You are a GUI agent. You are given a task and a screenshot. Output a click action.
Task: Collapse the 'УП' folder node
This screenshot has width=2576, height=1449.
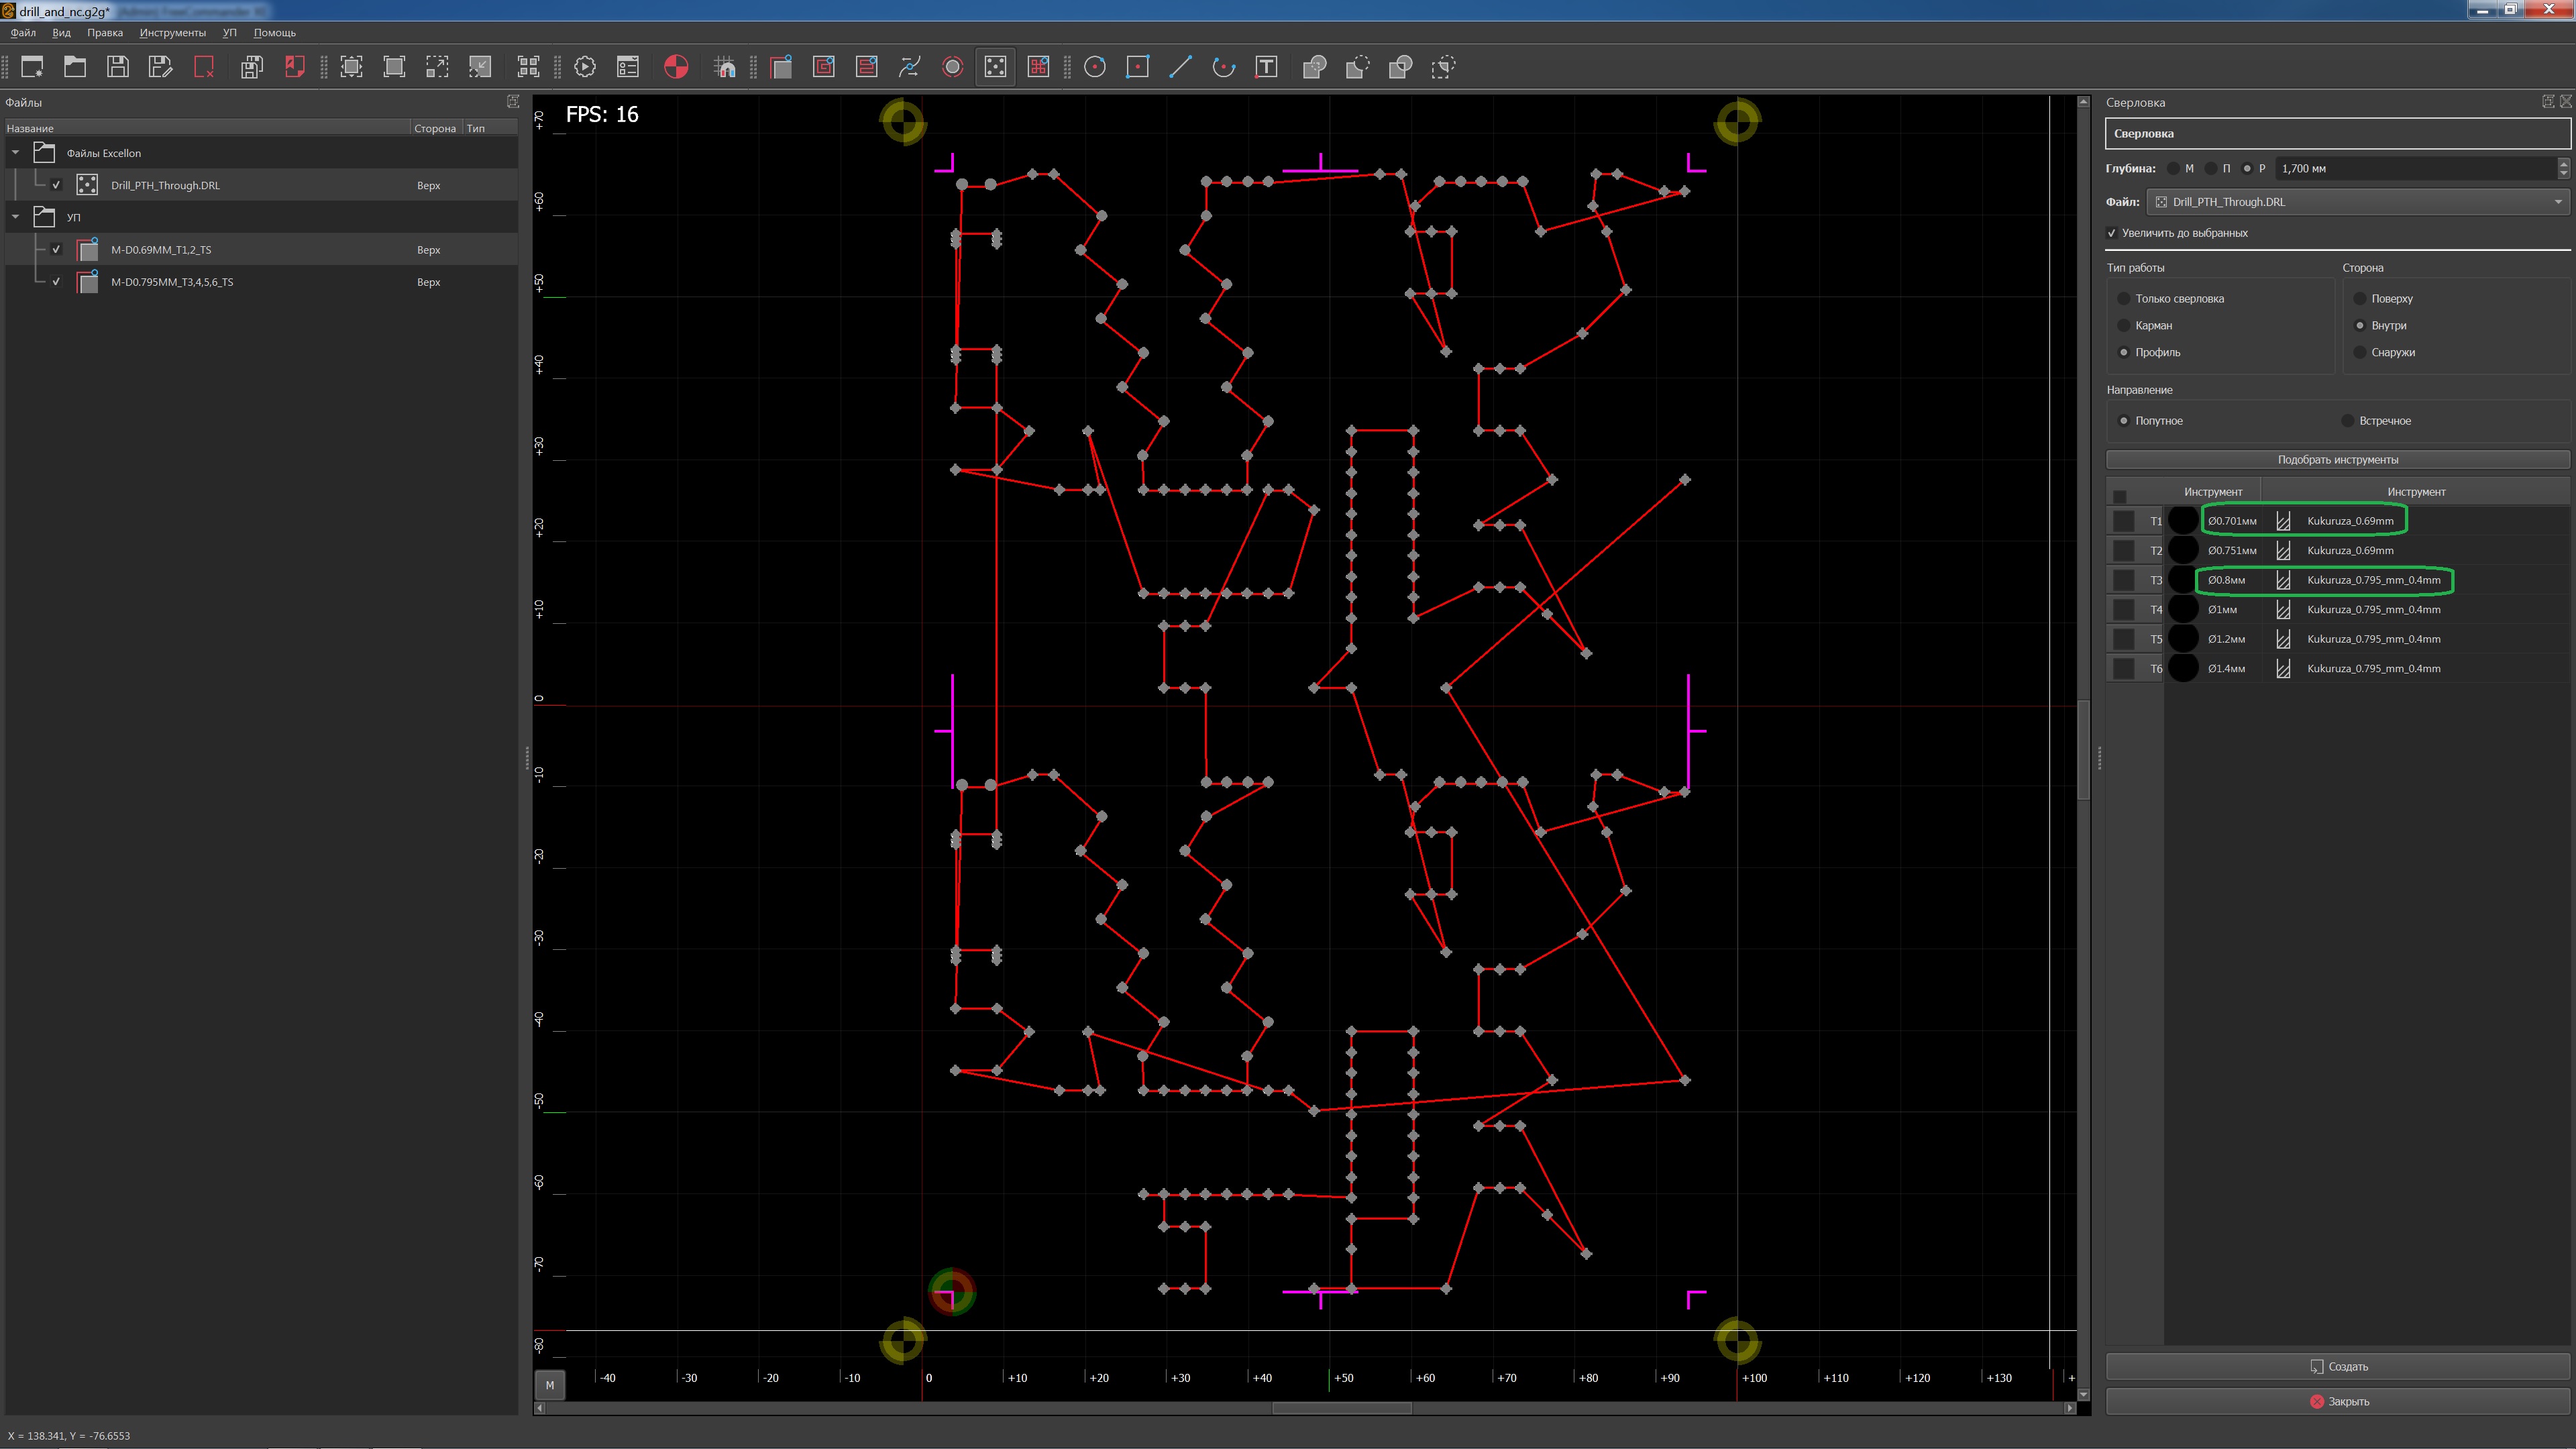coord(16,217)
